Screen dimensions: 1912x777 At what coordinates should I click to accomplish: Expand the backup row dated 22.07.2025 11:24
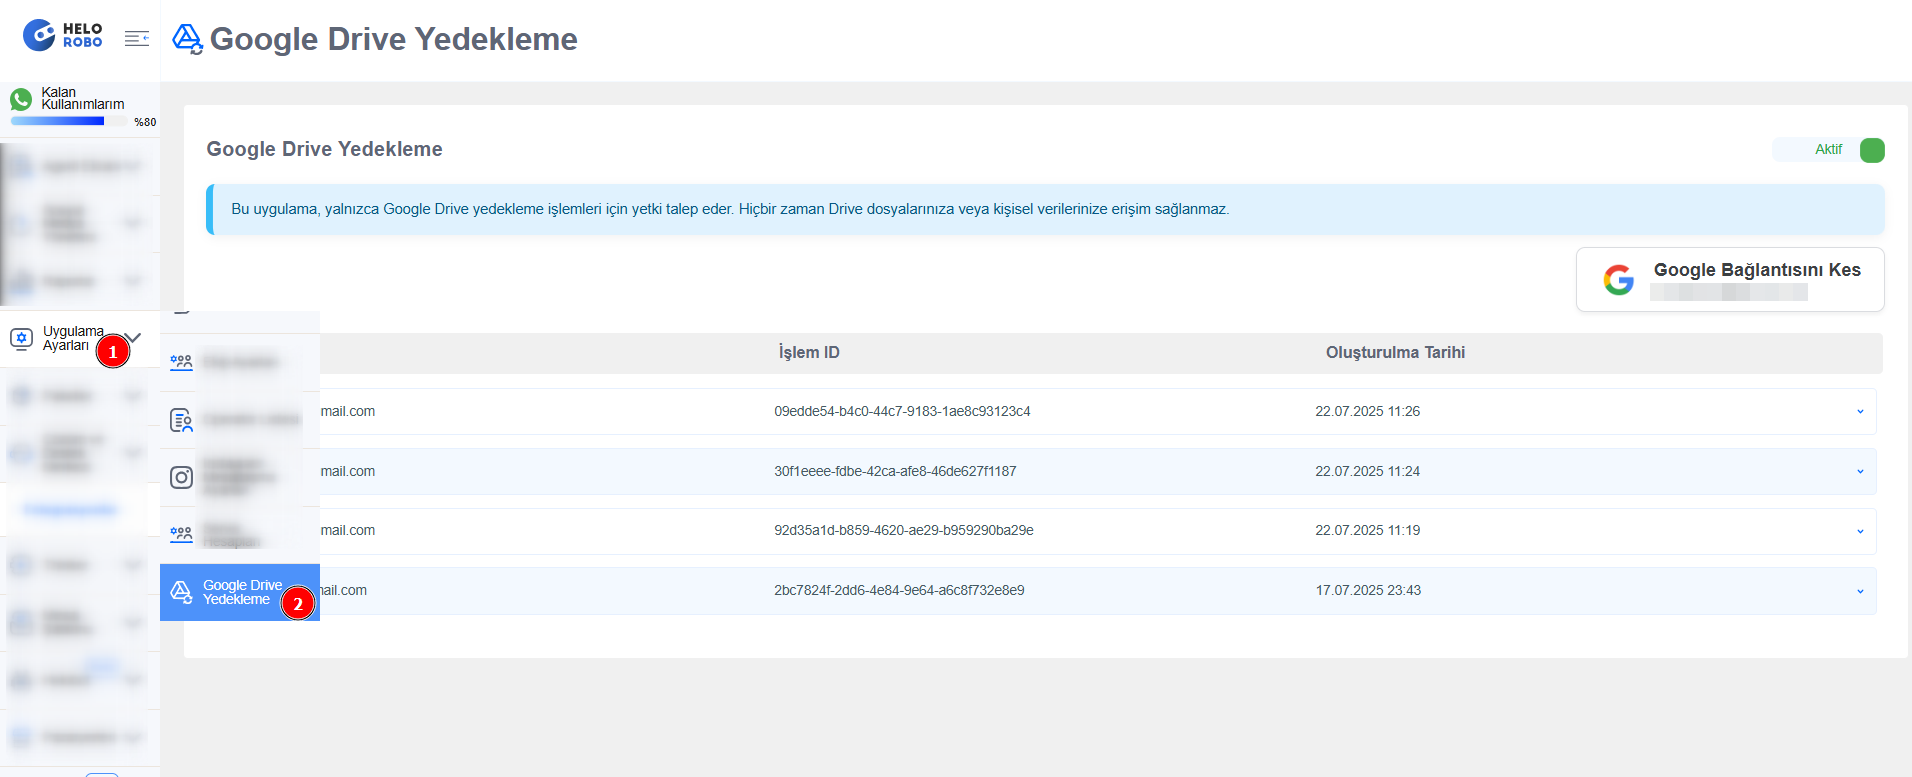tap(1860, 472)
